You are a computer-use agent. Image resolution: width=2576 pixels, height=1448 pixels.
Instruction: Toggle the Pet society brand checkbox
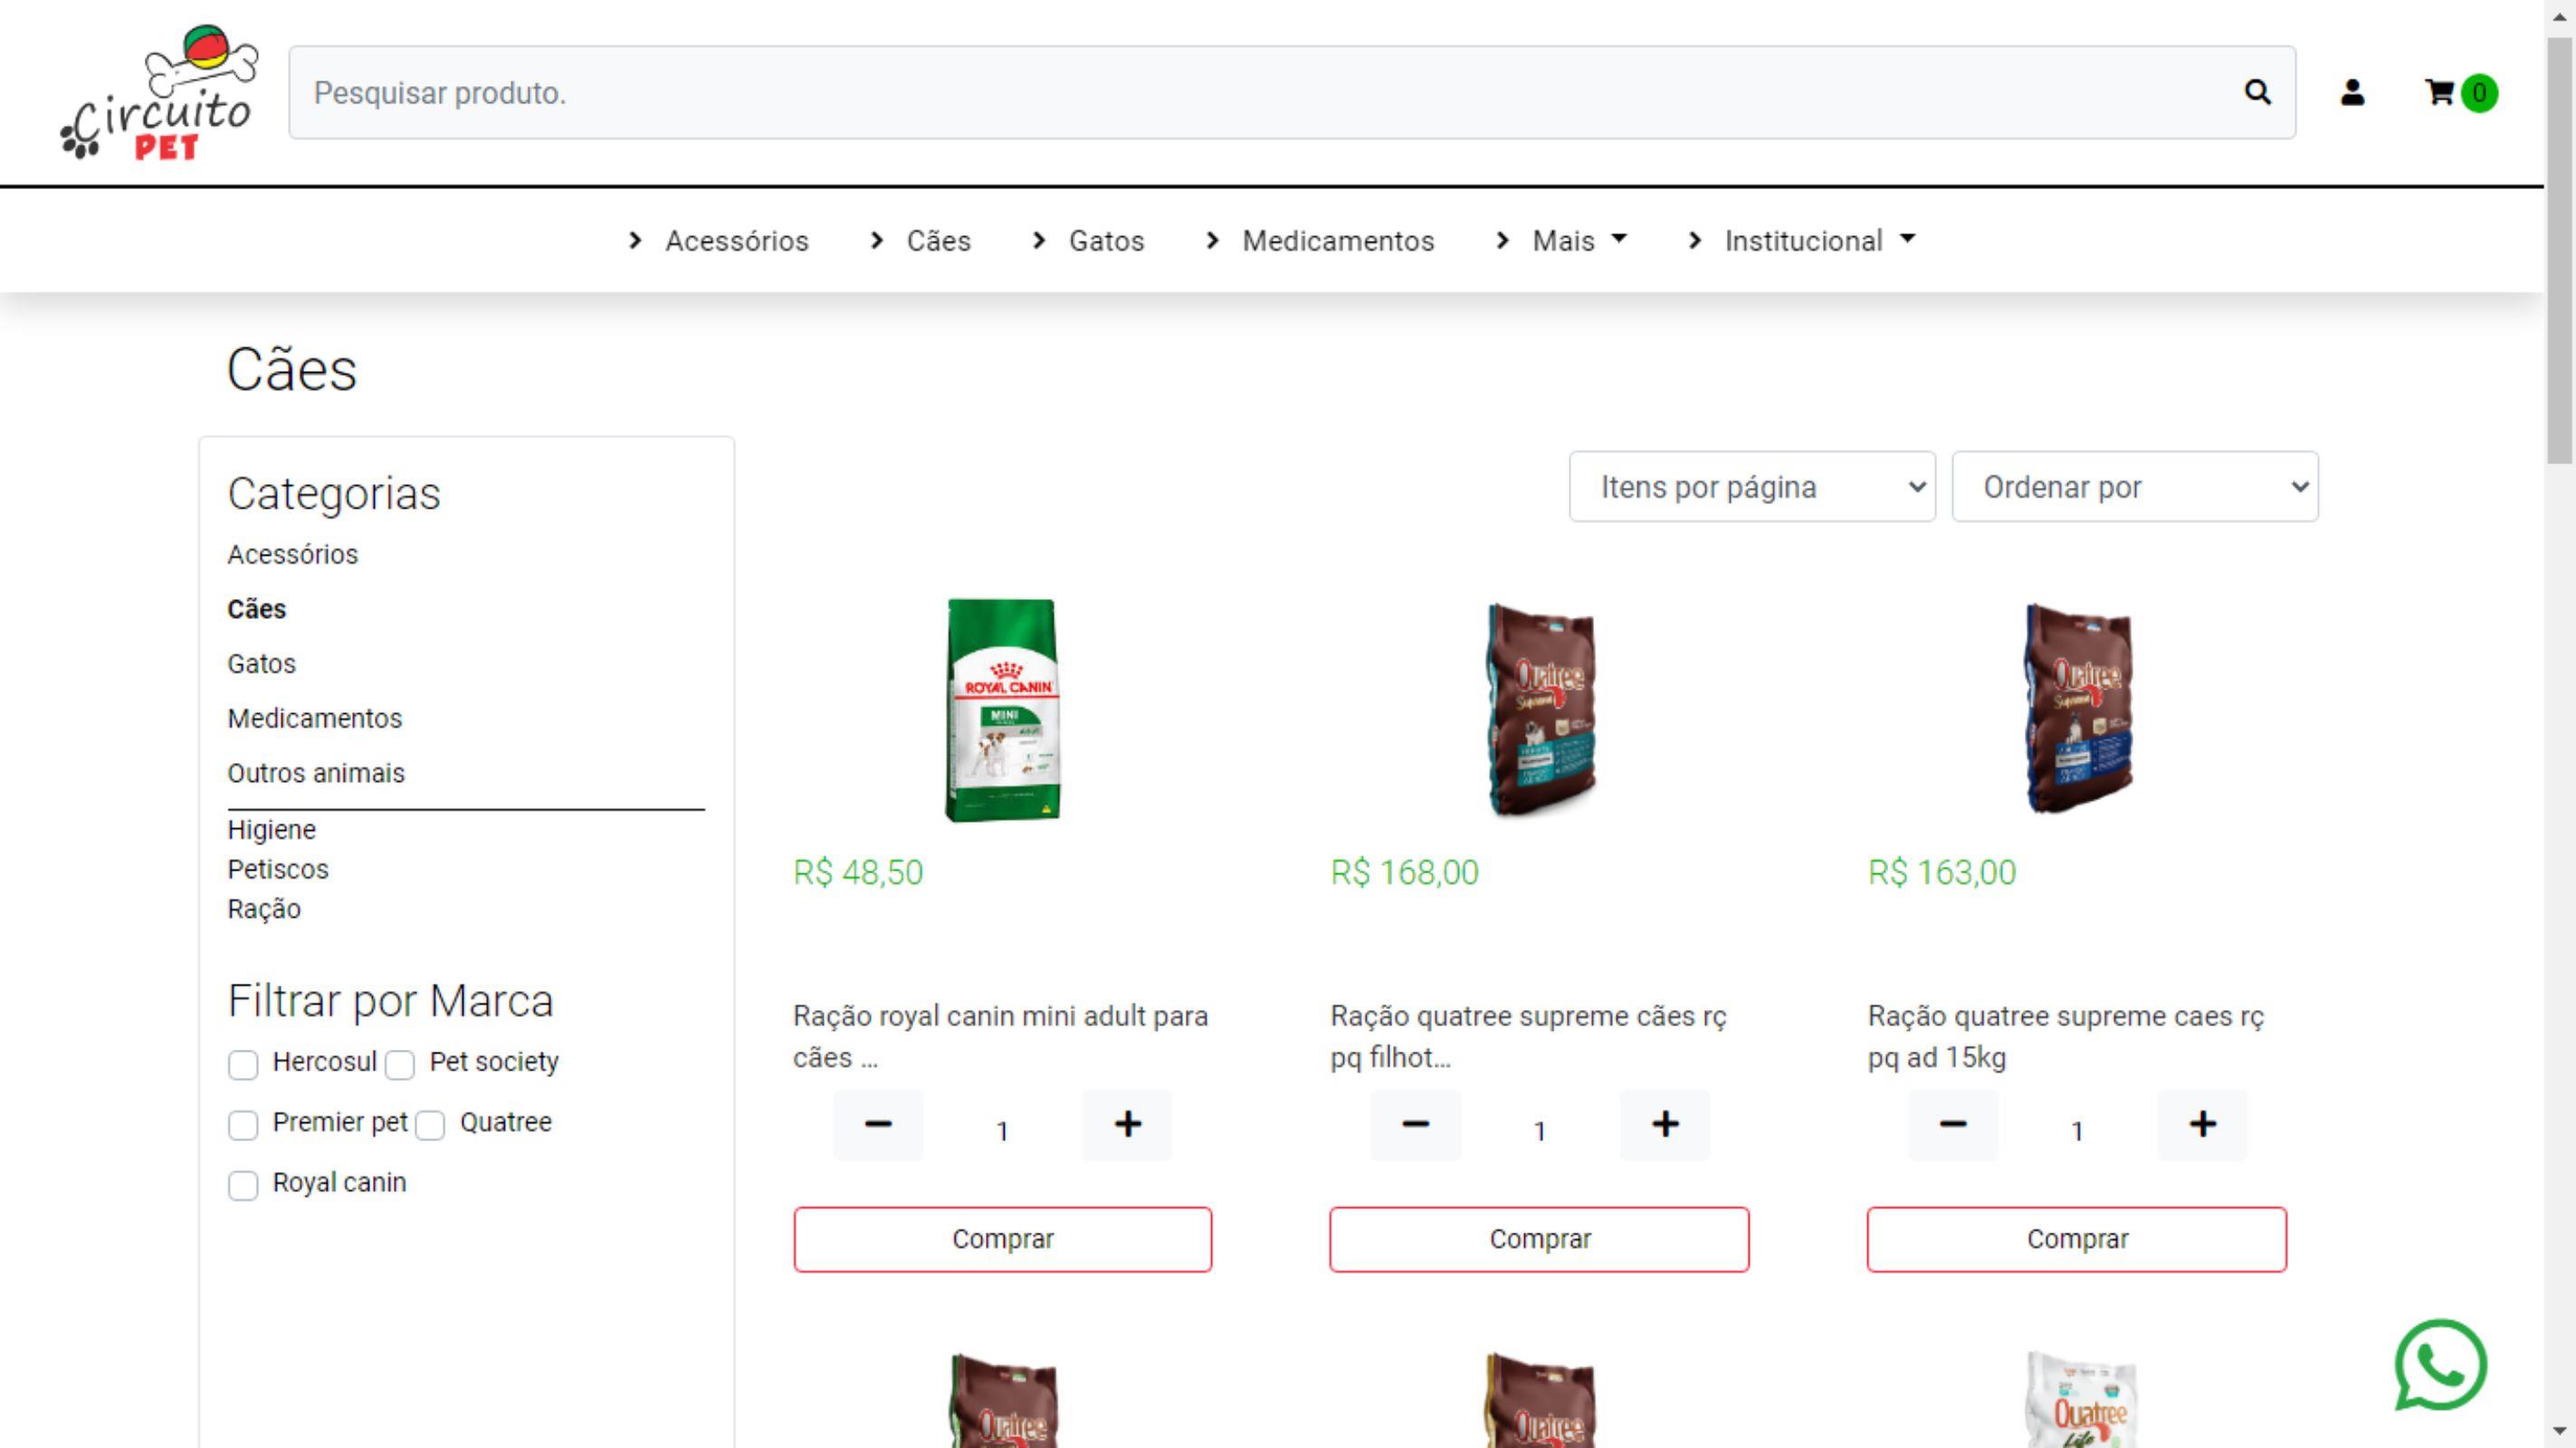coord(400,1064)
